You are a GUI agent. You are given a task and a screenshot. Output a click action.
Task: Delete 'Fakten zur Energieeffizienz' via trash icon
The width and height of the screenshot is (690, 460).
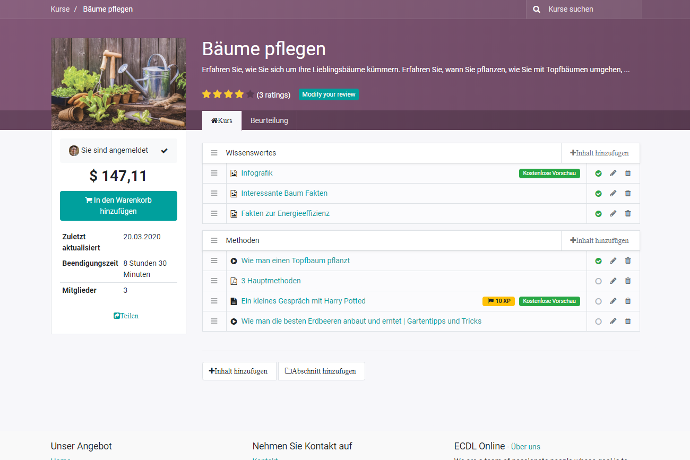[628, 213]
